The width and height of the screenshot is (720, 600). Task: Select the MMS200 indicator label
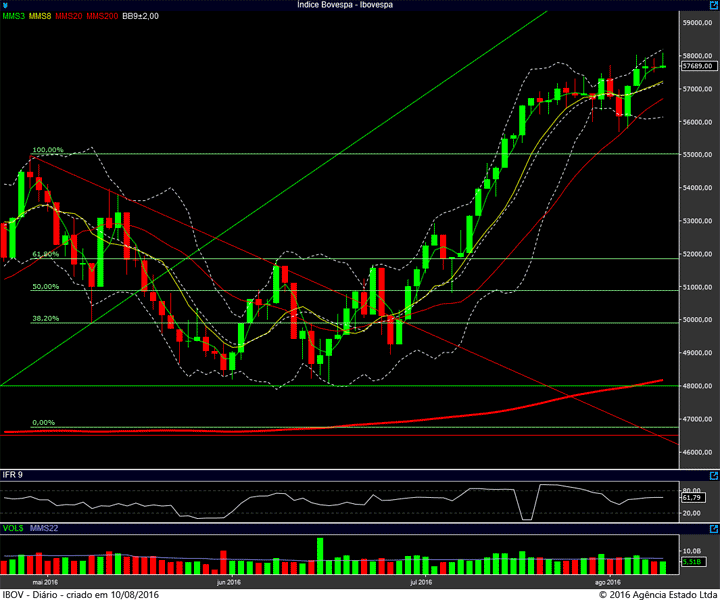pyautogui.click(x=102, y=16)
